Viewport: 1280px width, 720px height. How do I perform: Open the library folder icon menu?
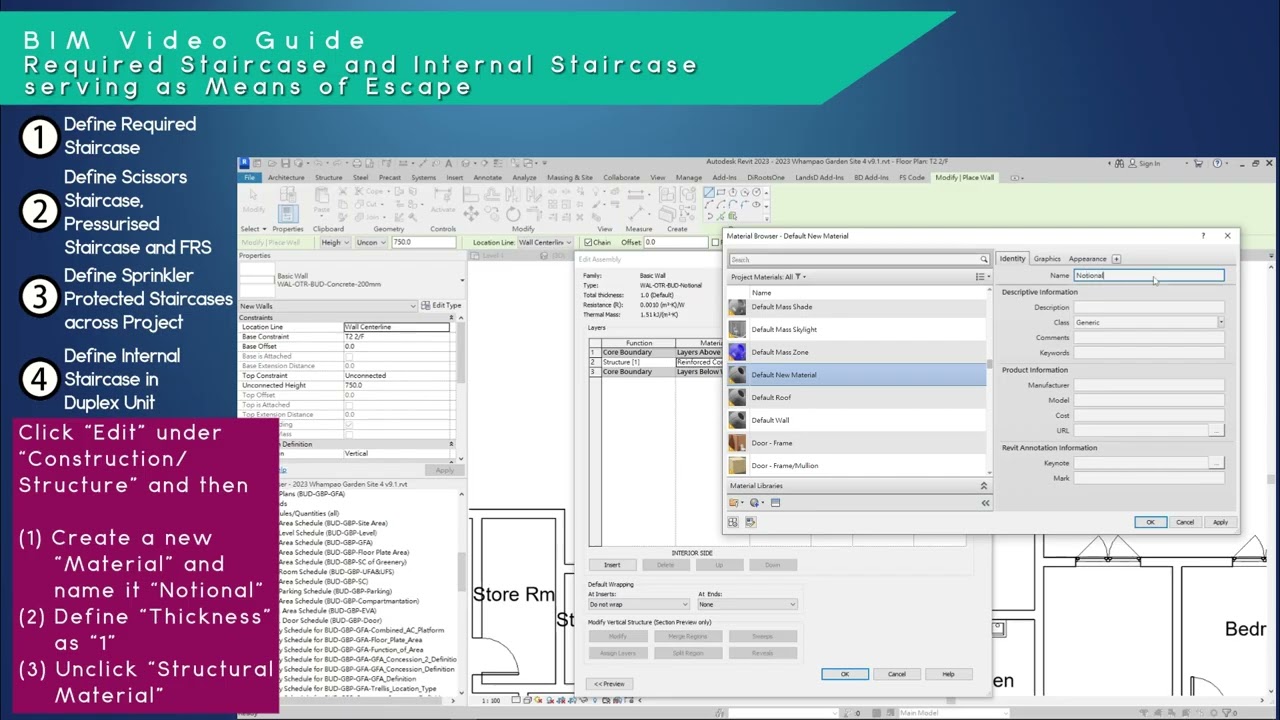click(x=737, y=503)
